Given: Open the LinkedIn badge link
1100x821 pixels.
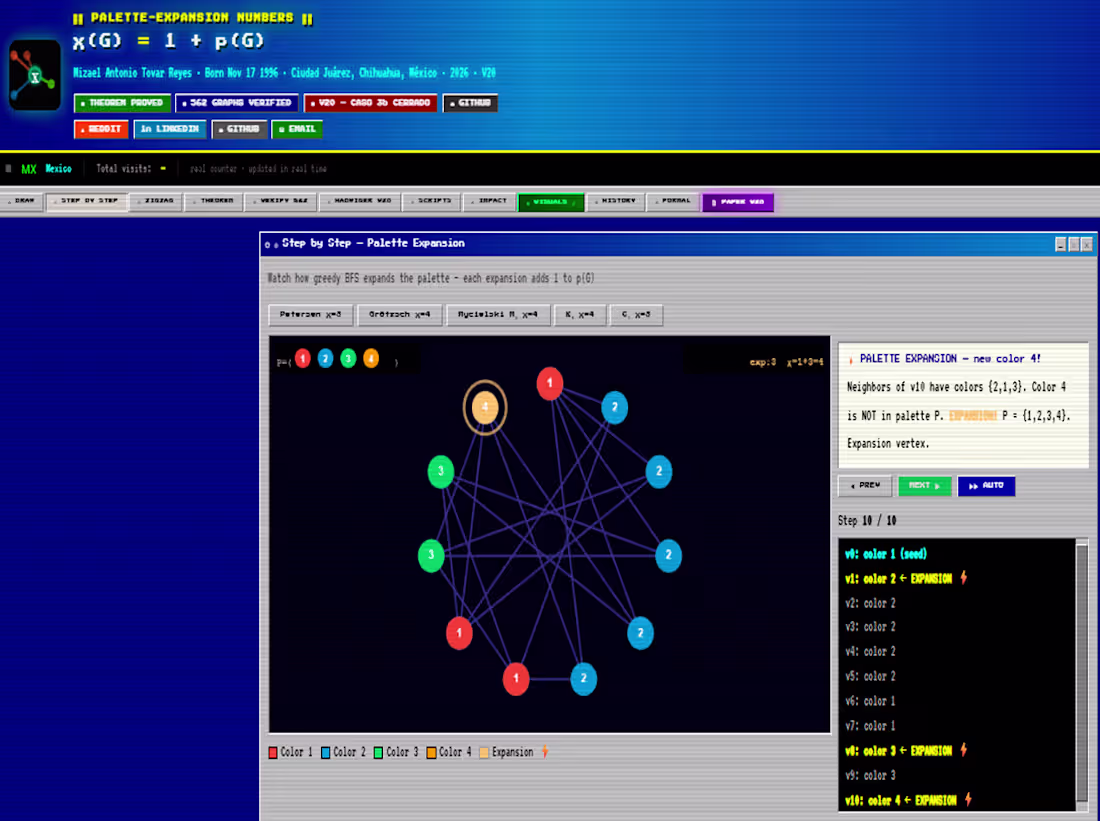Looking at the screenshot, I should pyautogui.click(x=170, y=129).
